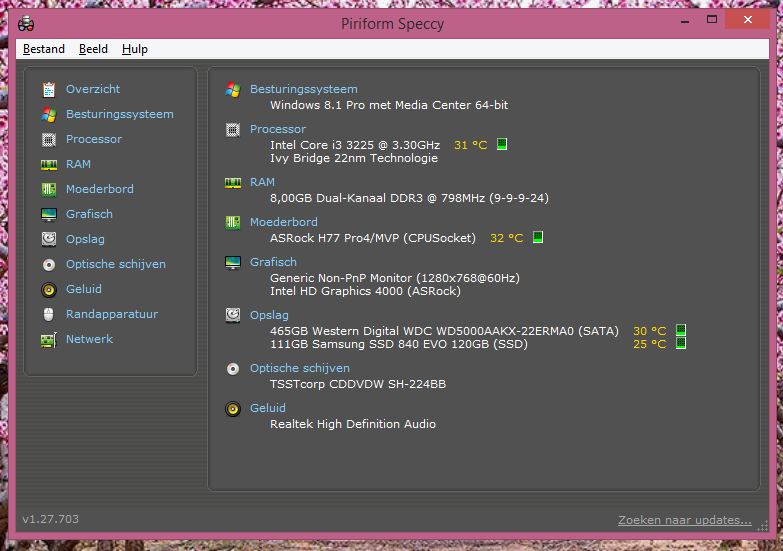Click the Opslag hard disk icon in sidebar
The width and height of the screenshot is (783, 551).
point(48,239)
